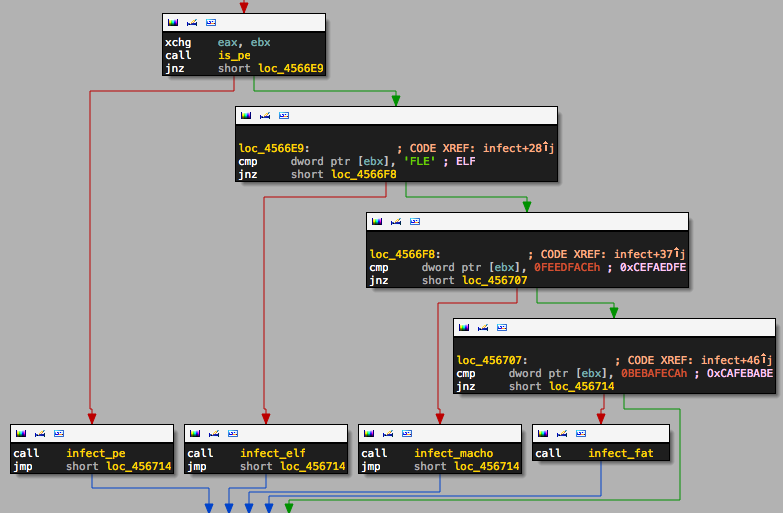The height and width of the screenshot is (513, 783).
Task: Click the 0xCEFAEDFE comment
Action: (653, 267)
